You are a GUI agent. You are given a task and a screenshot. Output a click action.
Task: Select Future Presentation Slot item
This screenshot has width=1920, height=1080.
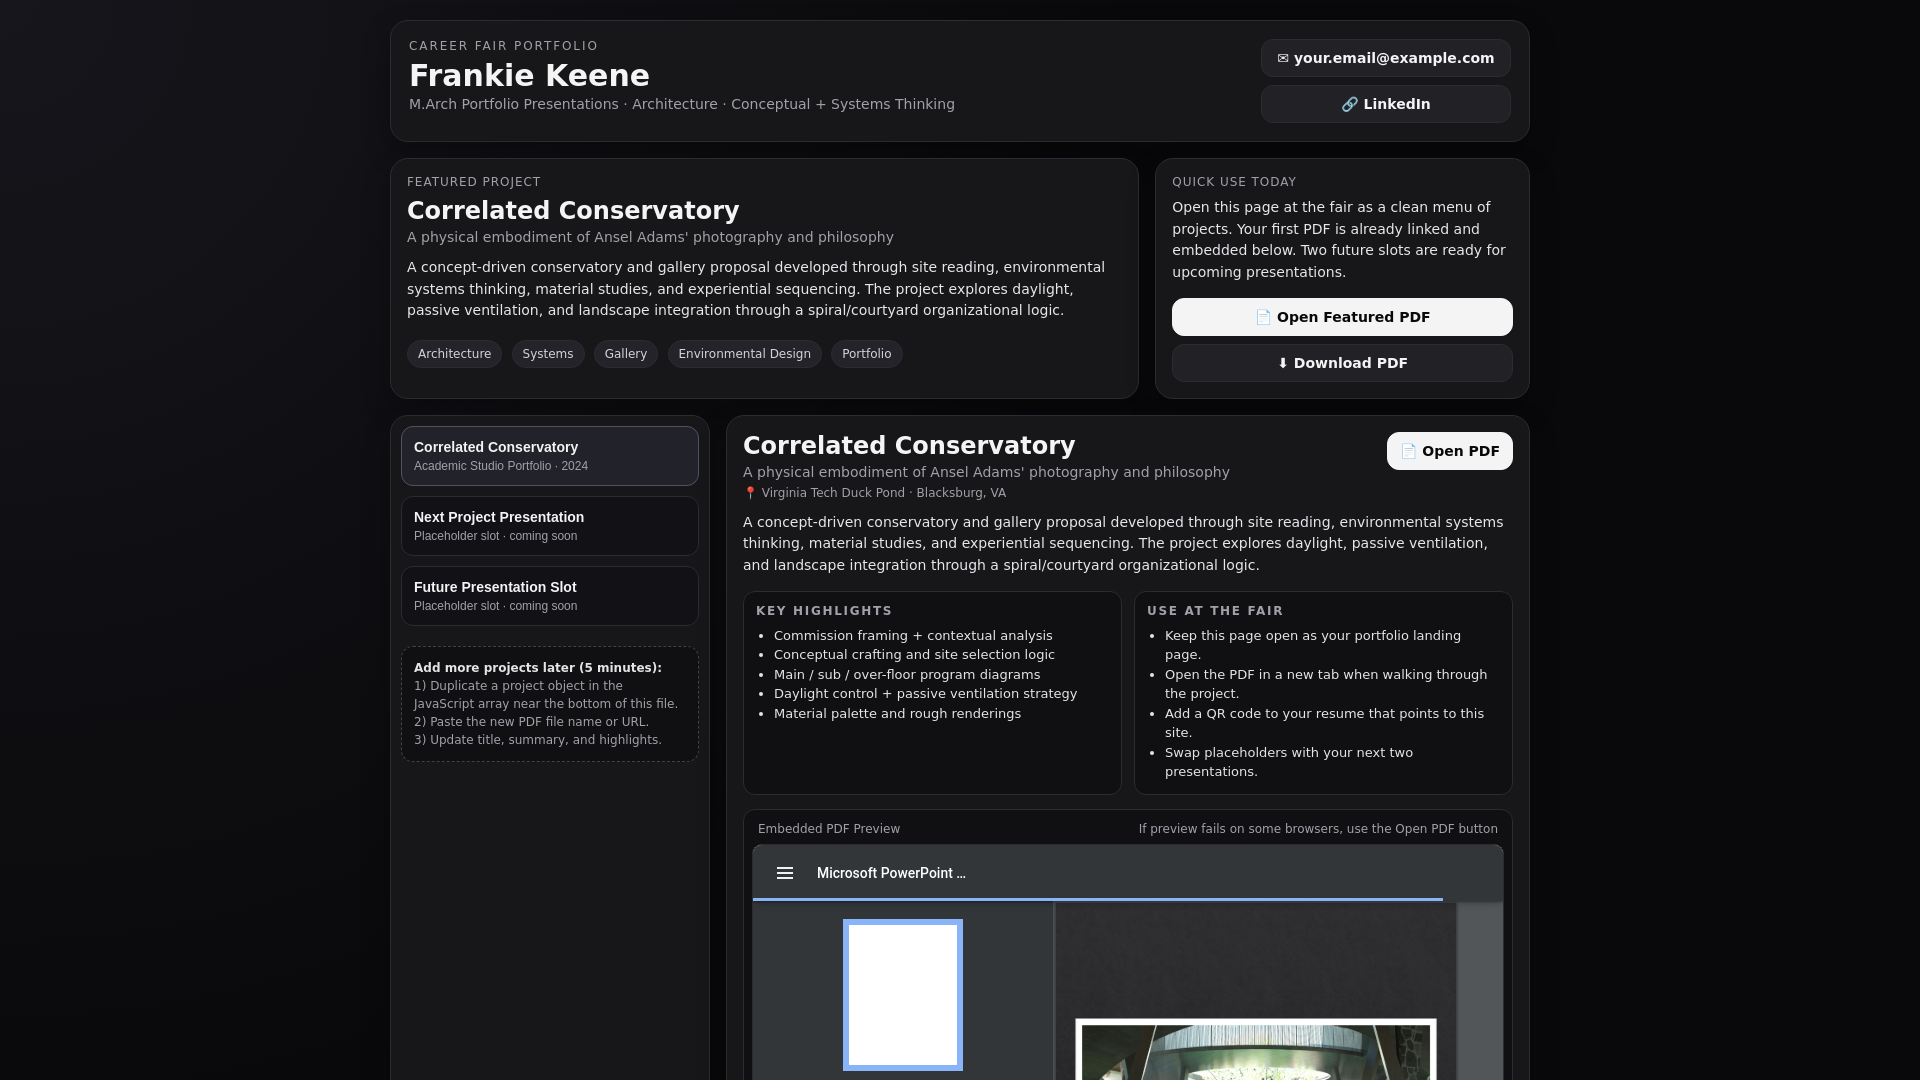point(550,596)
